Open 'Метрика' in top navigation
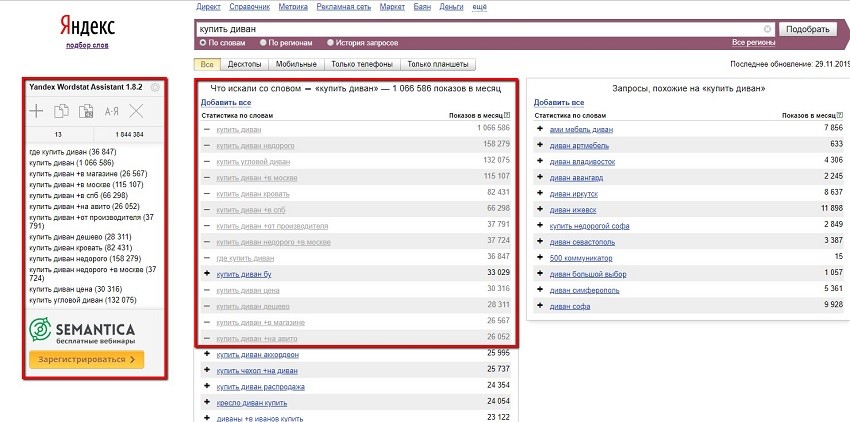 (x=293, y=7)
